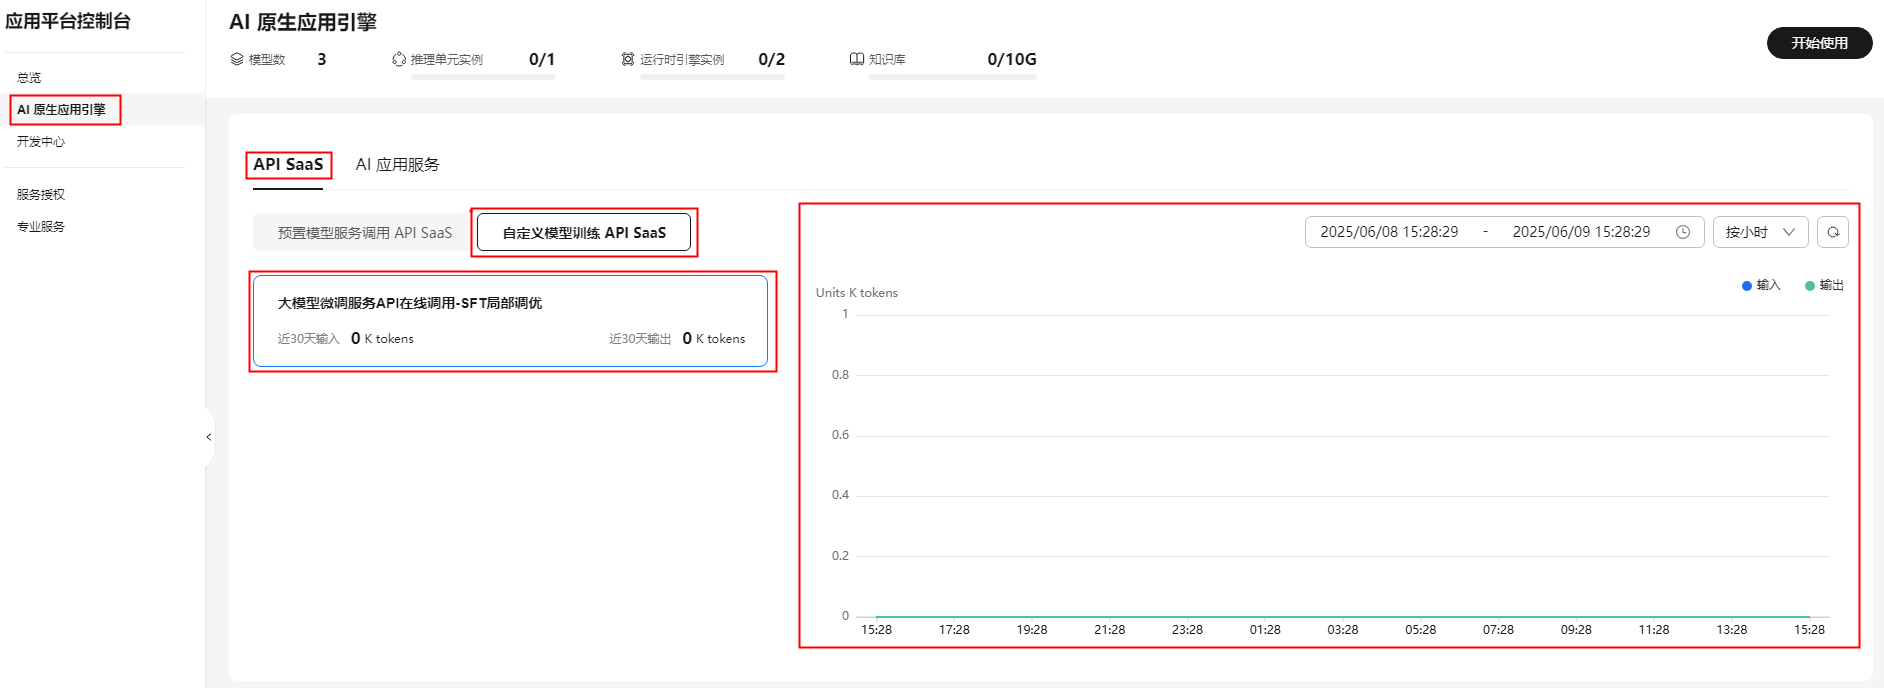Click the clock icon in date range
The image size is (1884, 688).
pyautogui.click(x=1683, y=232)
